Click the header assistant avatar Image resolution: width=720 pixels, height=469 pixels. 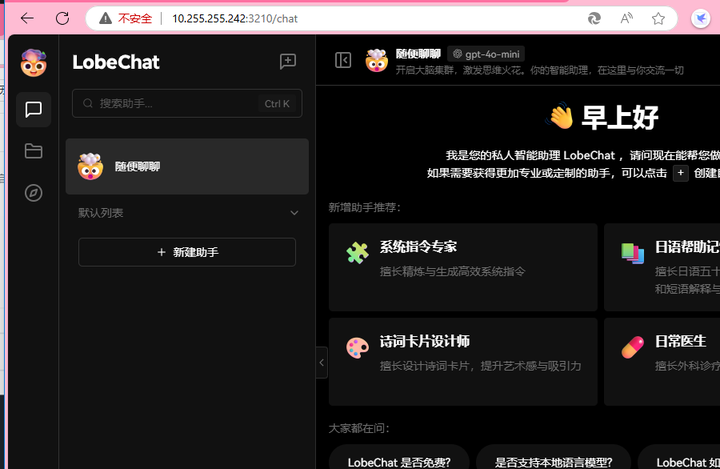[377, 61]
